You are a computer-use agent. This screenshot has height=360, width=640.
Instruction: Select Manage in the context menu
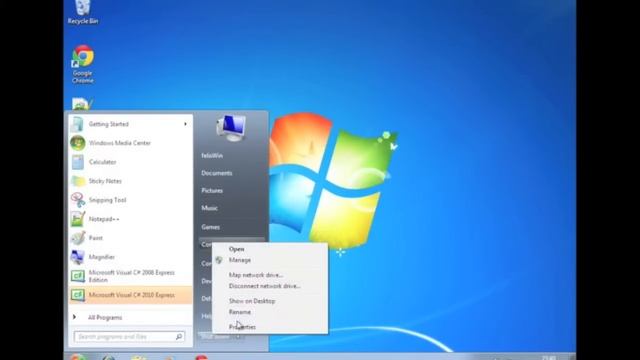click(x=270, y=260)
